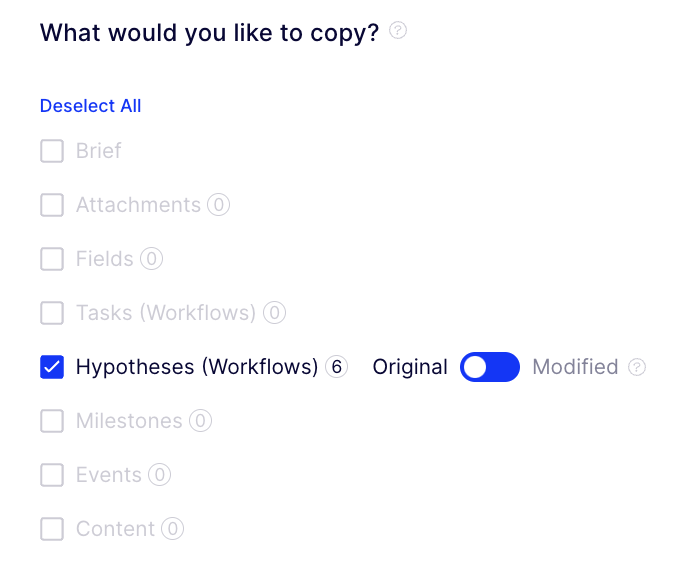Click the Events count badge
Viewport: 678px width, 566px height.
[x=159, y=475]
